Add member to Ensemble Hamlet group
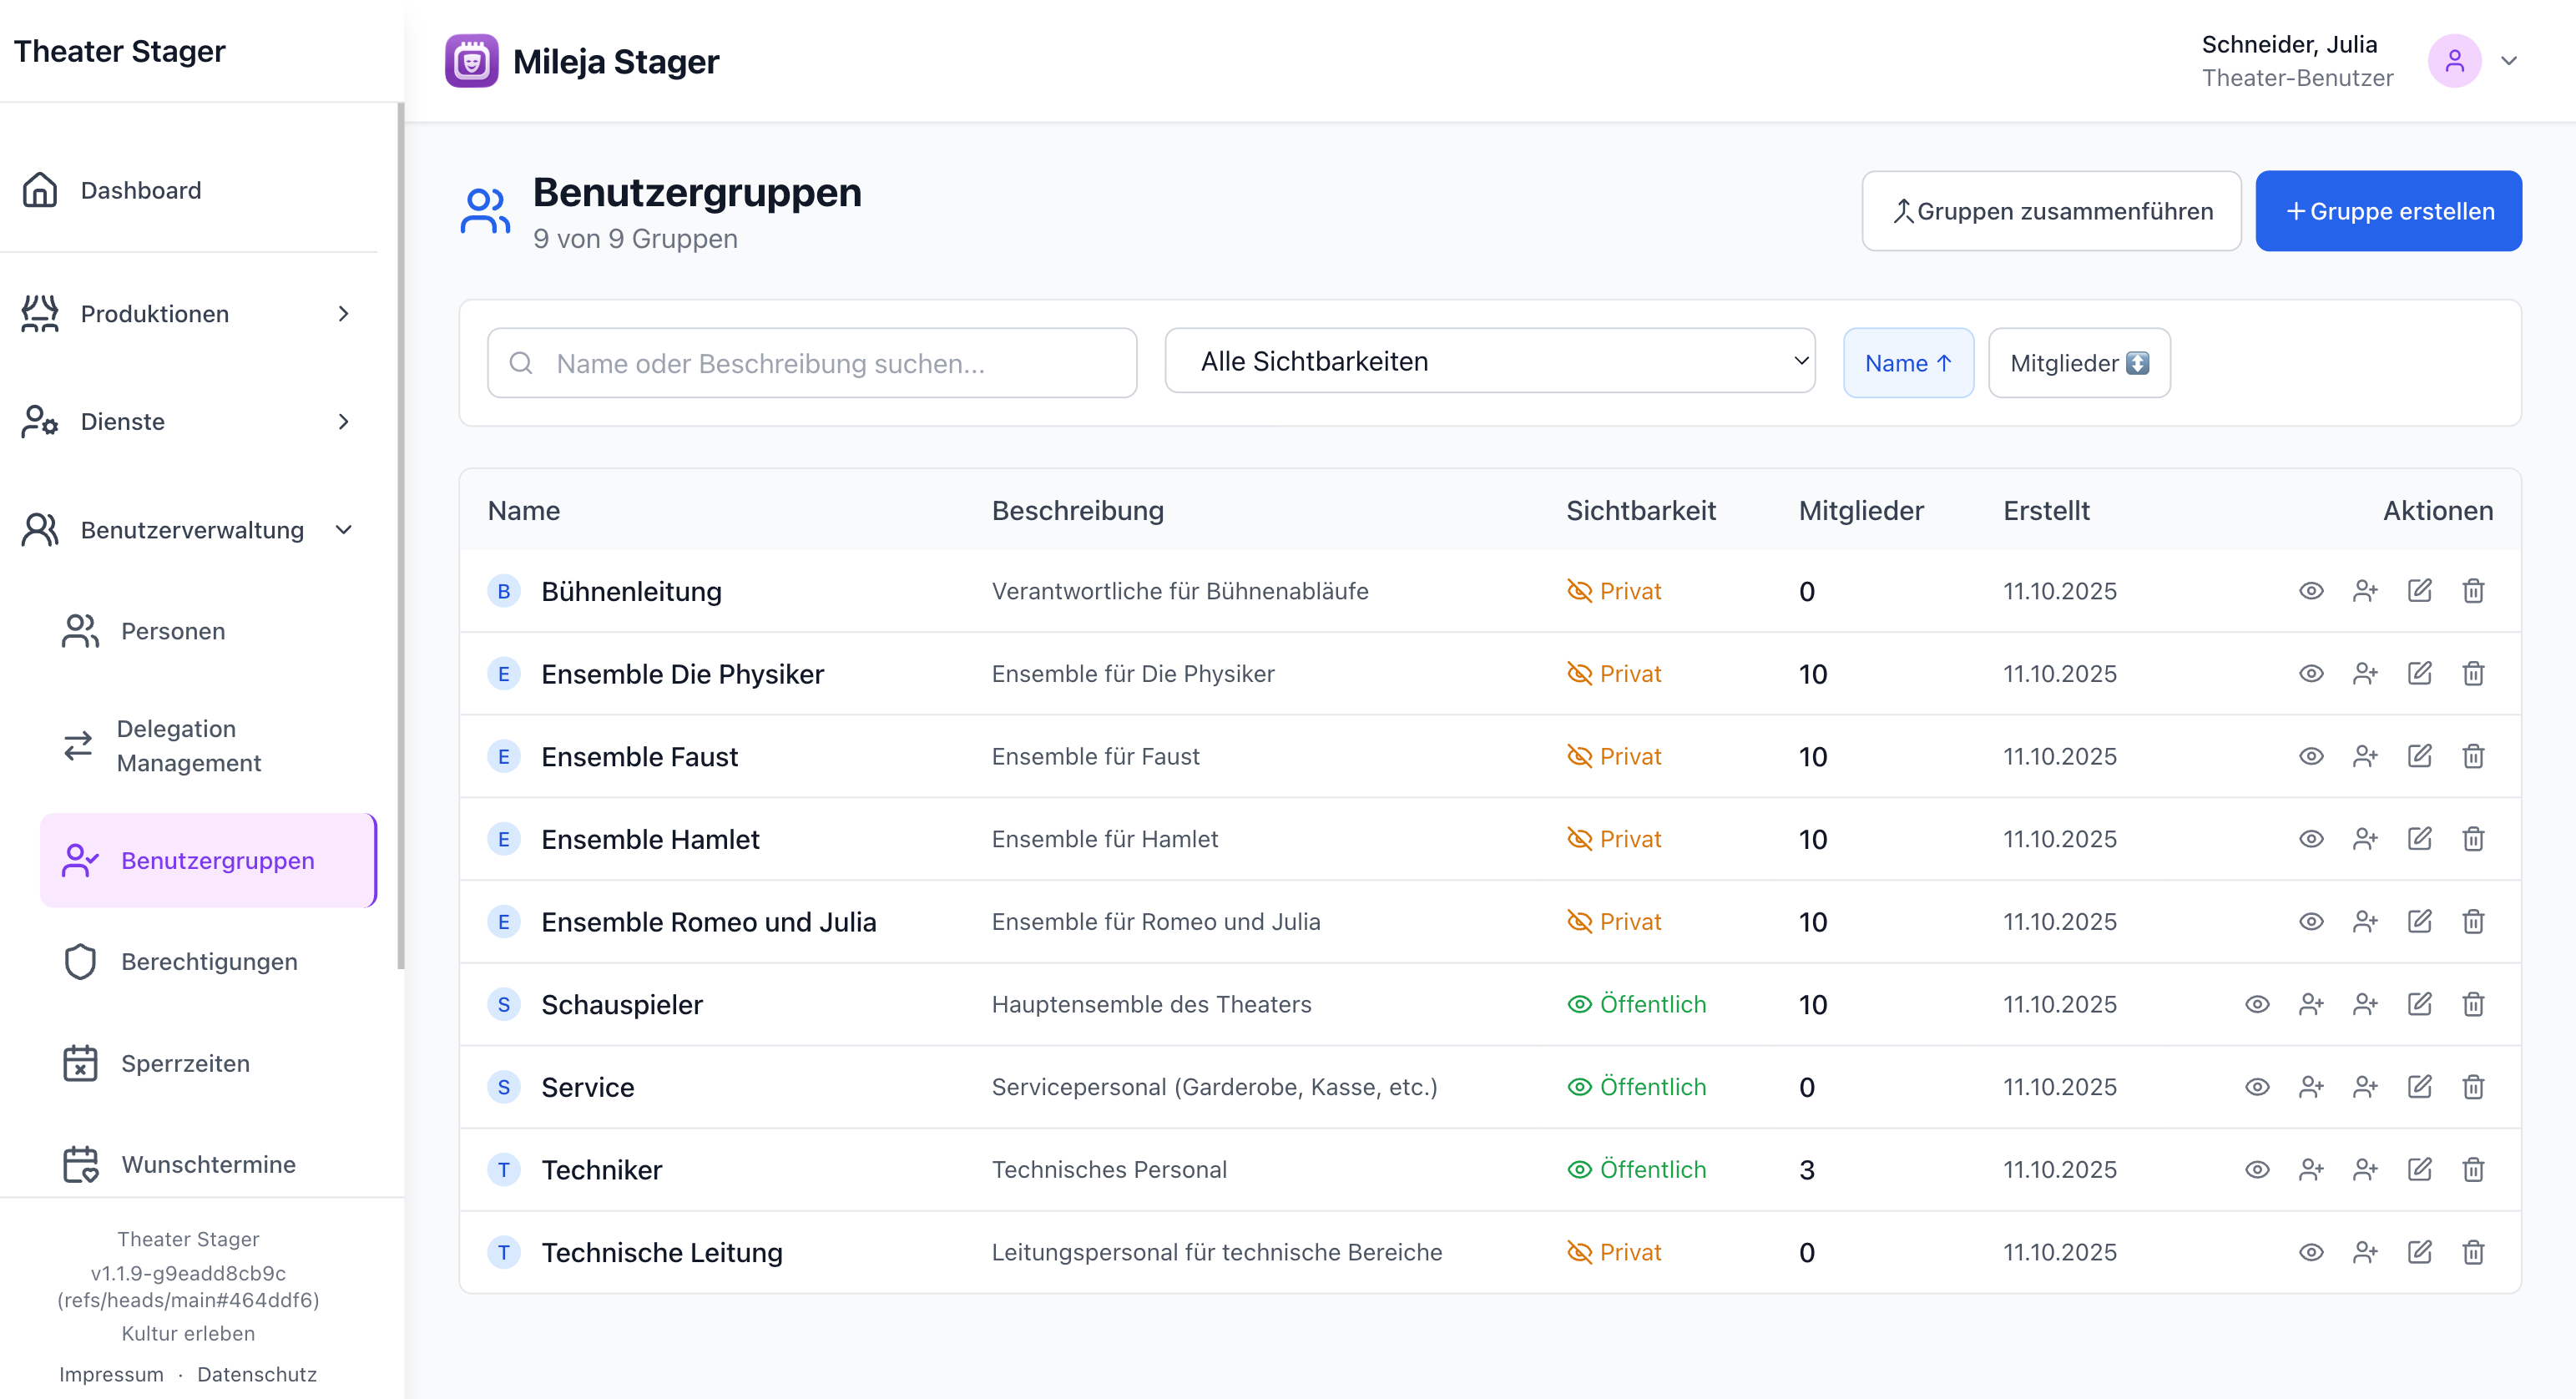 [x=2364, y=839]
